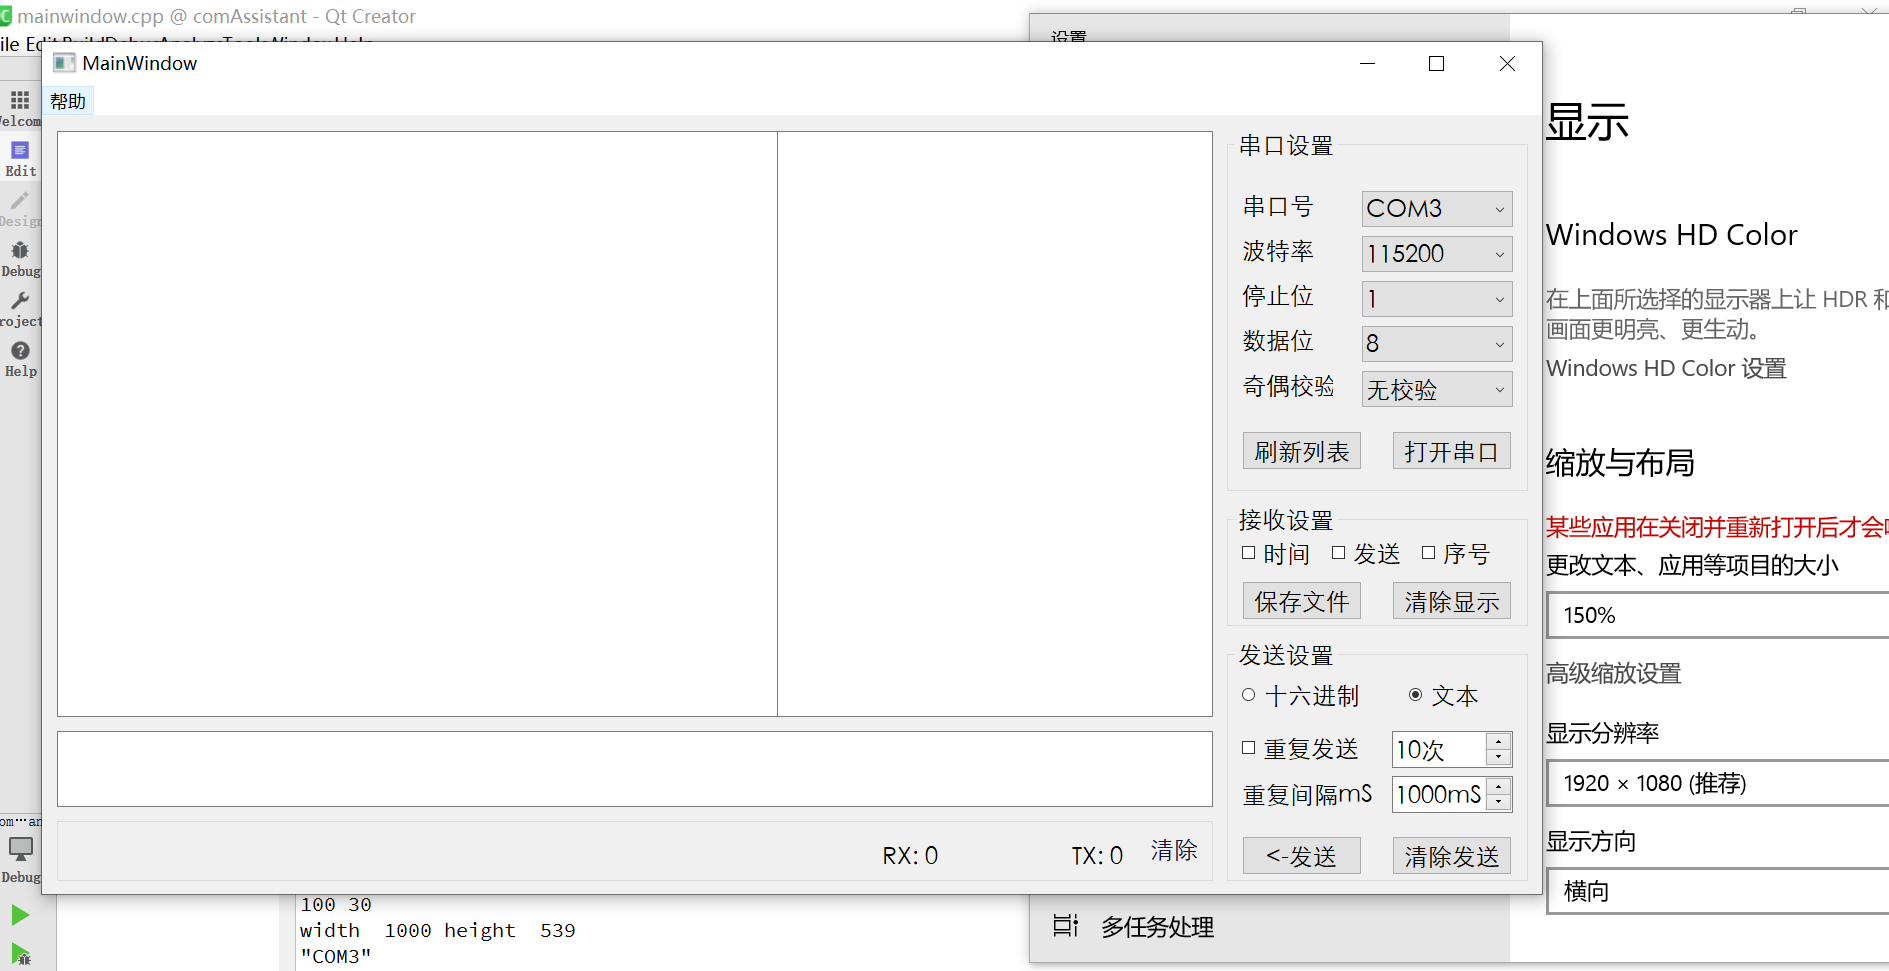Decrease 1000mS interval spinner down arrow

[1499, 802]
